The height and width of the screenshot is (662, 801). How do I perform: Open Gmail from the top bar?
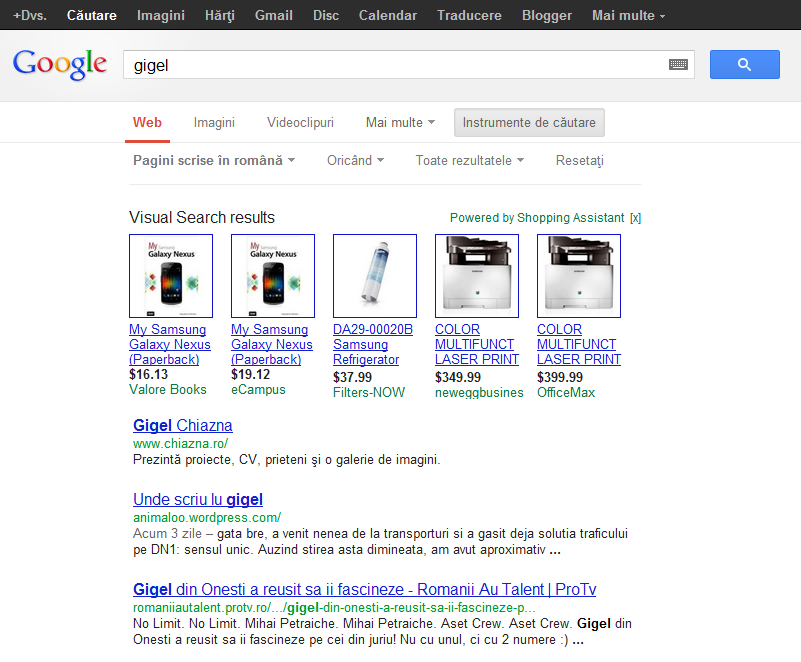[x=274, y=16]
